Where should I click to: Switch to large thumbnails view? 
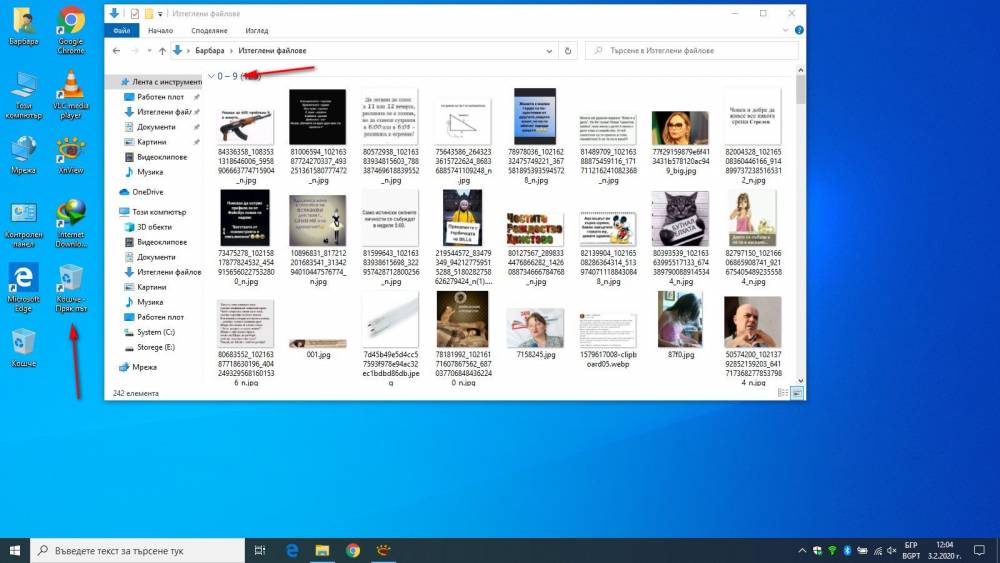click(x=797, y=393)
